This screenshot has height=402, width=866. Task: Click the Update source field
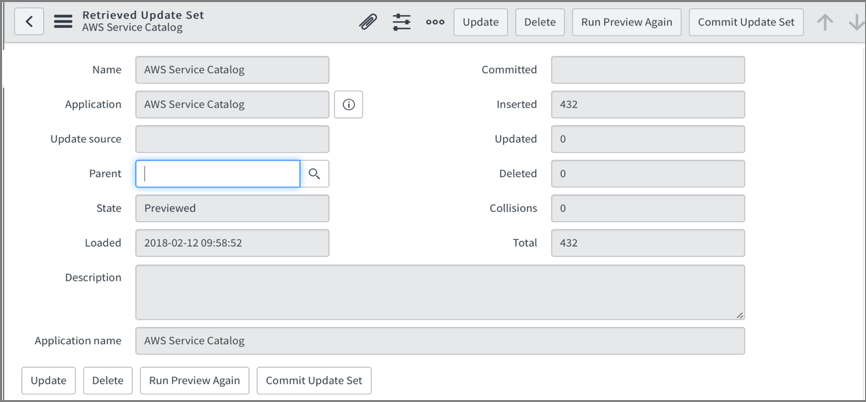pos(232,139)
